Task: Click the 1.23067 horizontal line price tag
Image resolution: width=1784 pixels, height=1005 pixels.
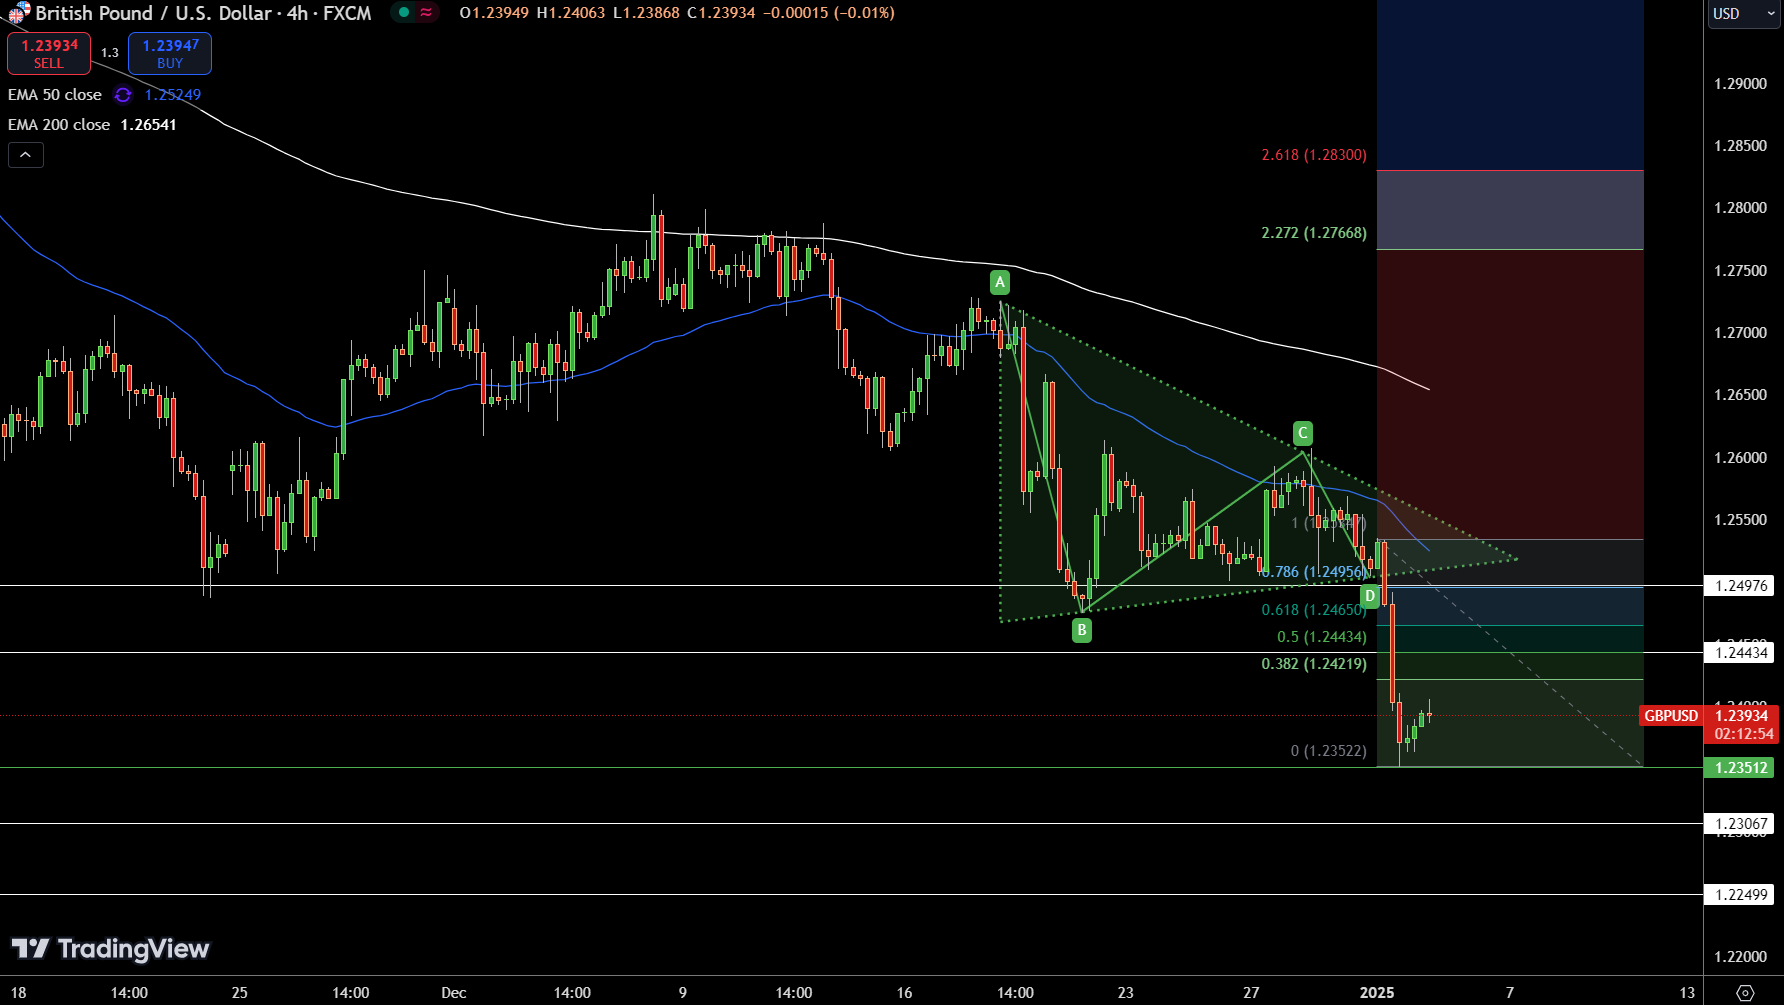Action: [x=1741, y=824]
